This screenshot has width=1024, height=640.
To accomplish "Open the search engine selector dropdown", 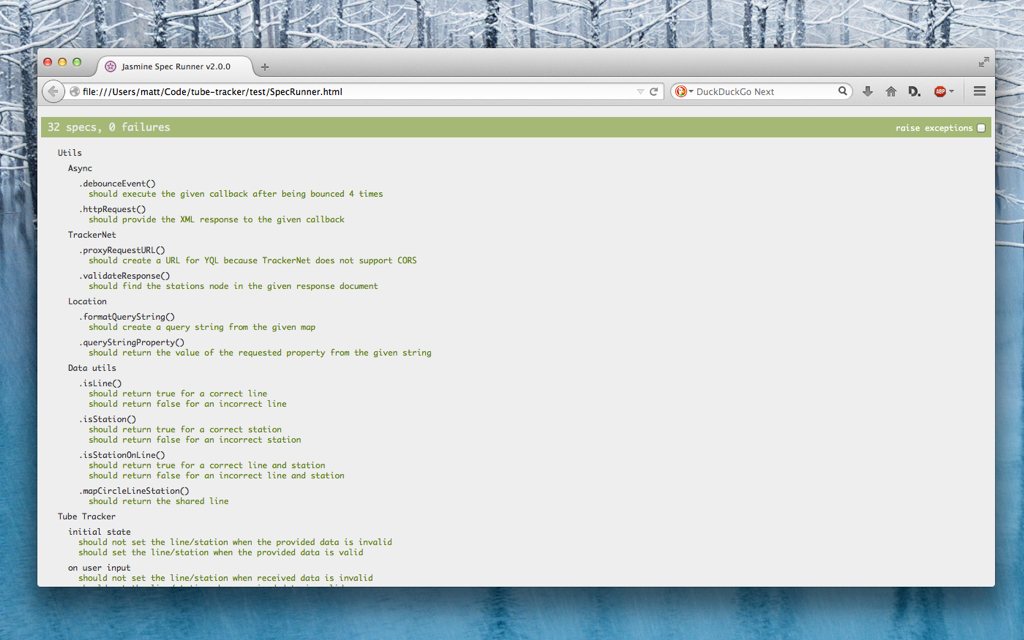I will 684,91.
